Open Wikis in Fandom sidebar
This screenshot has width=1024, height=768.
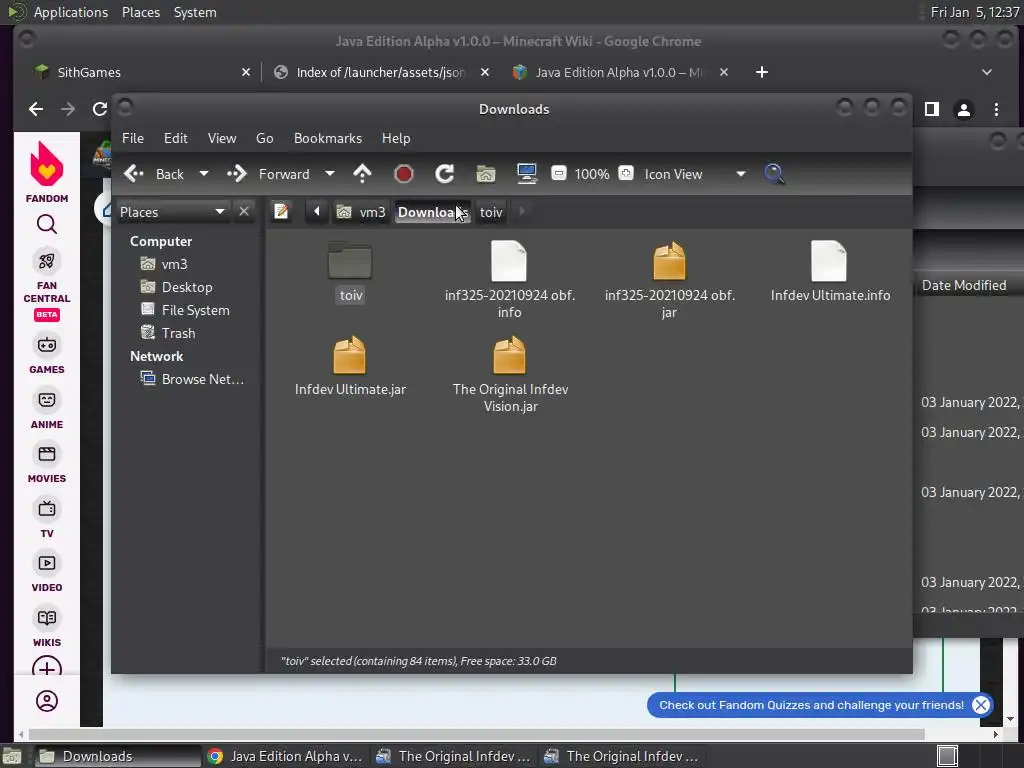coord(46,627)
